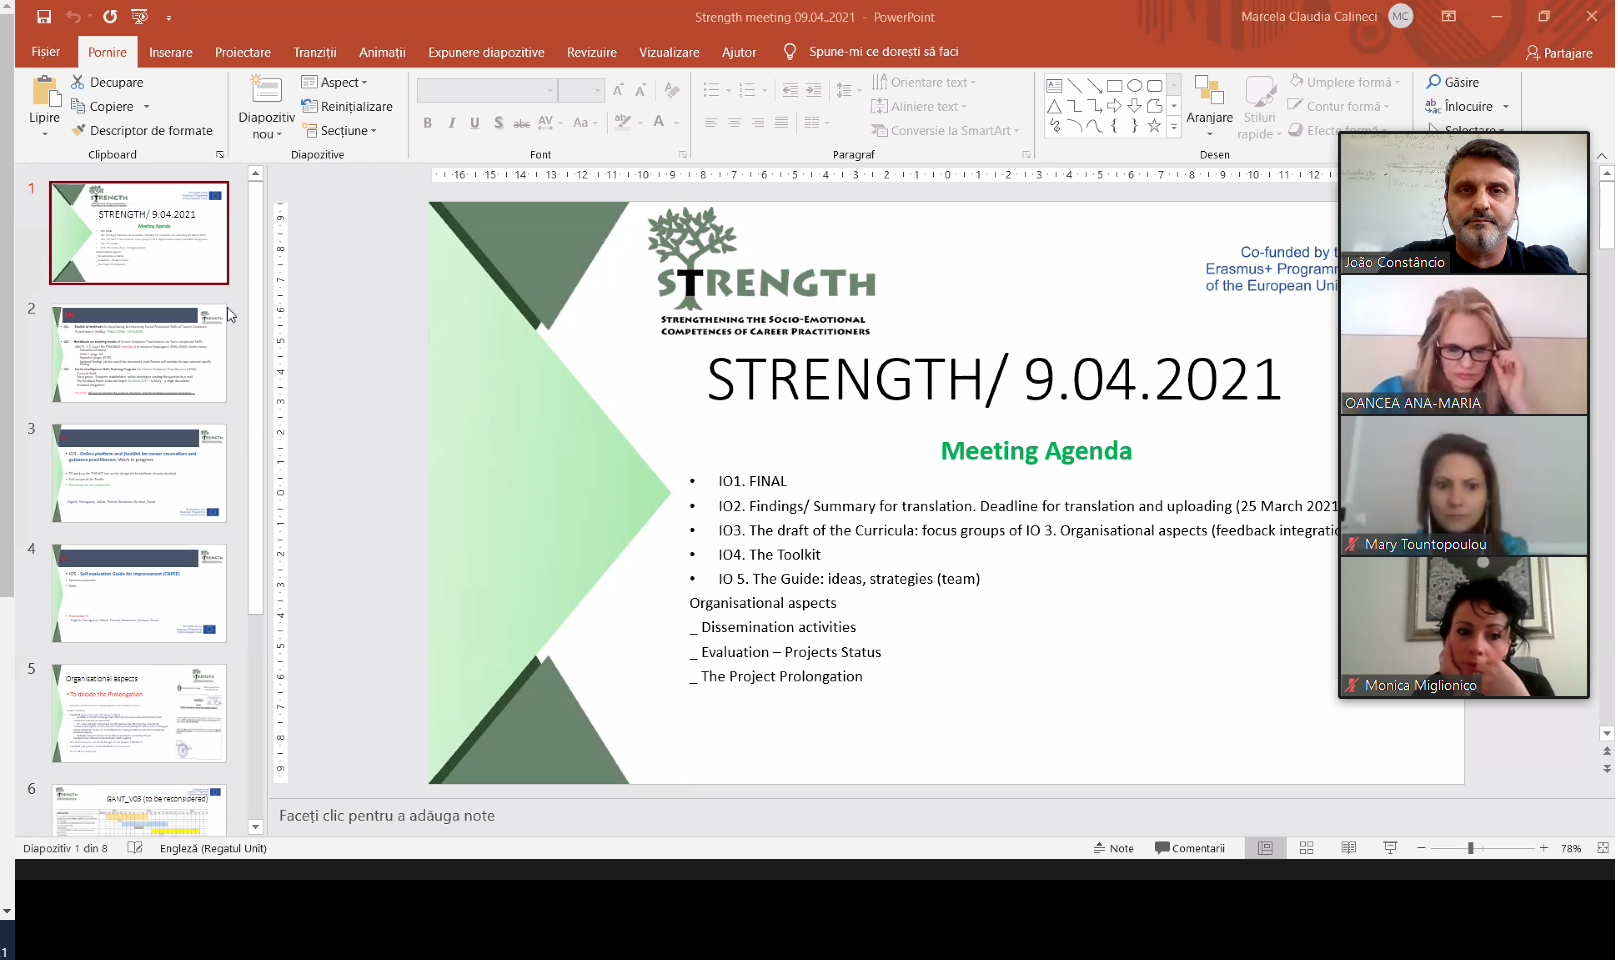Screen dimensions: 1618x960
Task: Enable italic formatting
Action: (451, 122)
